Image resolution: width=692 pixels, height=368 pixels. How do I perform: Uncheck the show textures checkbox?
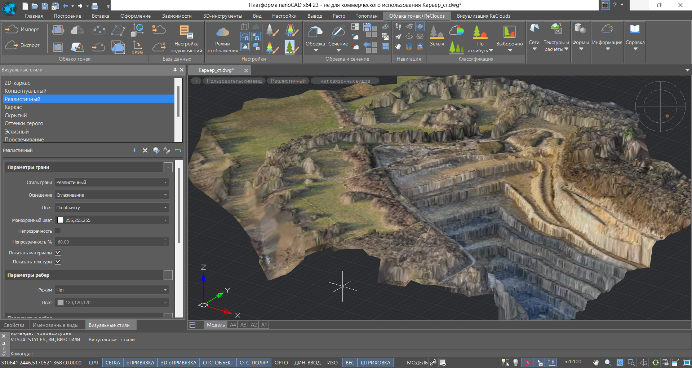[x=57, y=262]
